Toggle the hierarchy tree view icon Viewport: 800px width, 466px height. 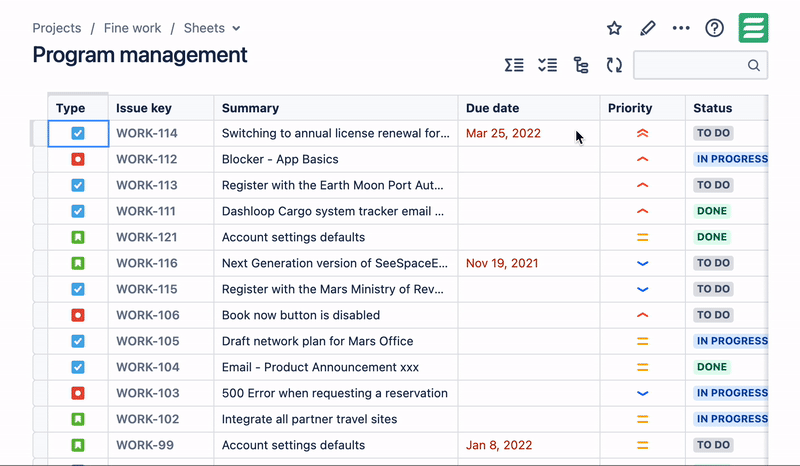tap(581, 65)
